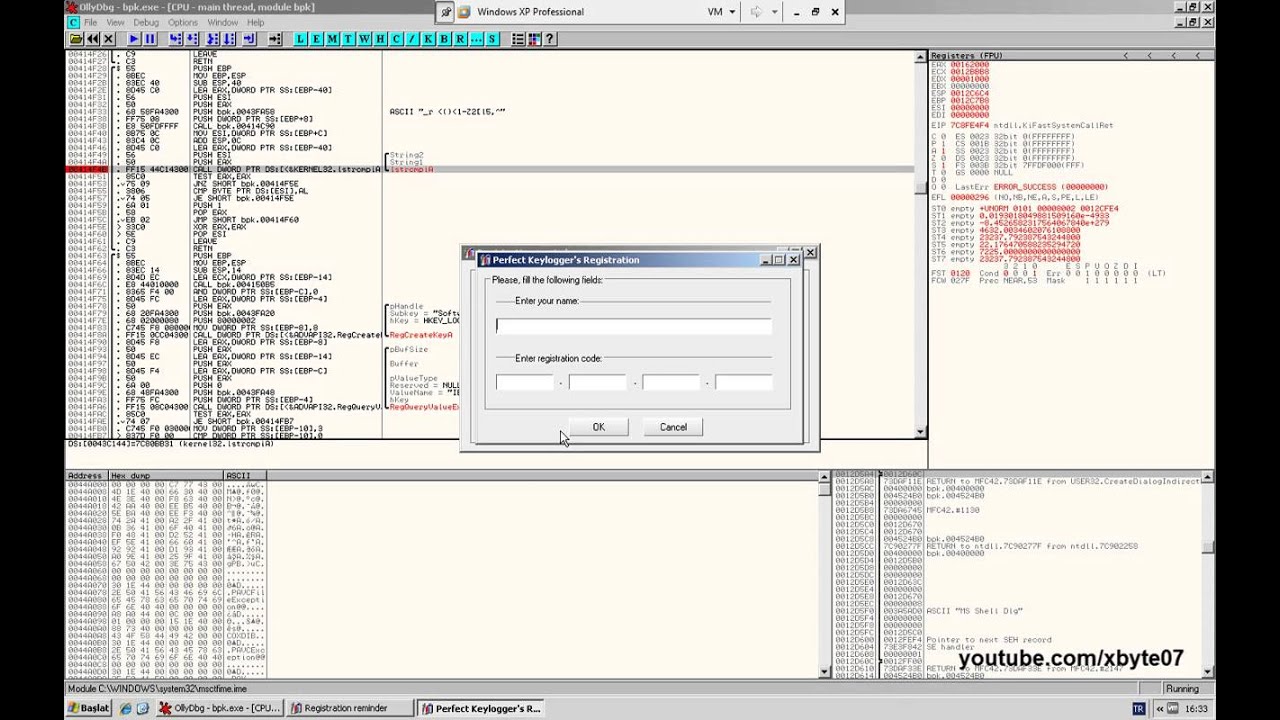Show Run trace via ellipsis button
Image resolution: width=1280 pixels, height=720 pixels.
(476, 39)
